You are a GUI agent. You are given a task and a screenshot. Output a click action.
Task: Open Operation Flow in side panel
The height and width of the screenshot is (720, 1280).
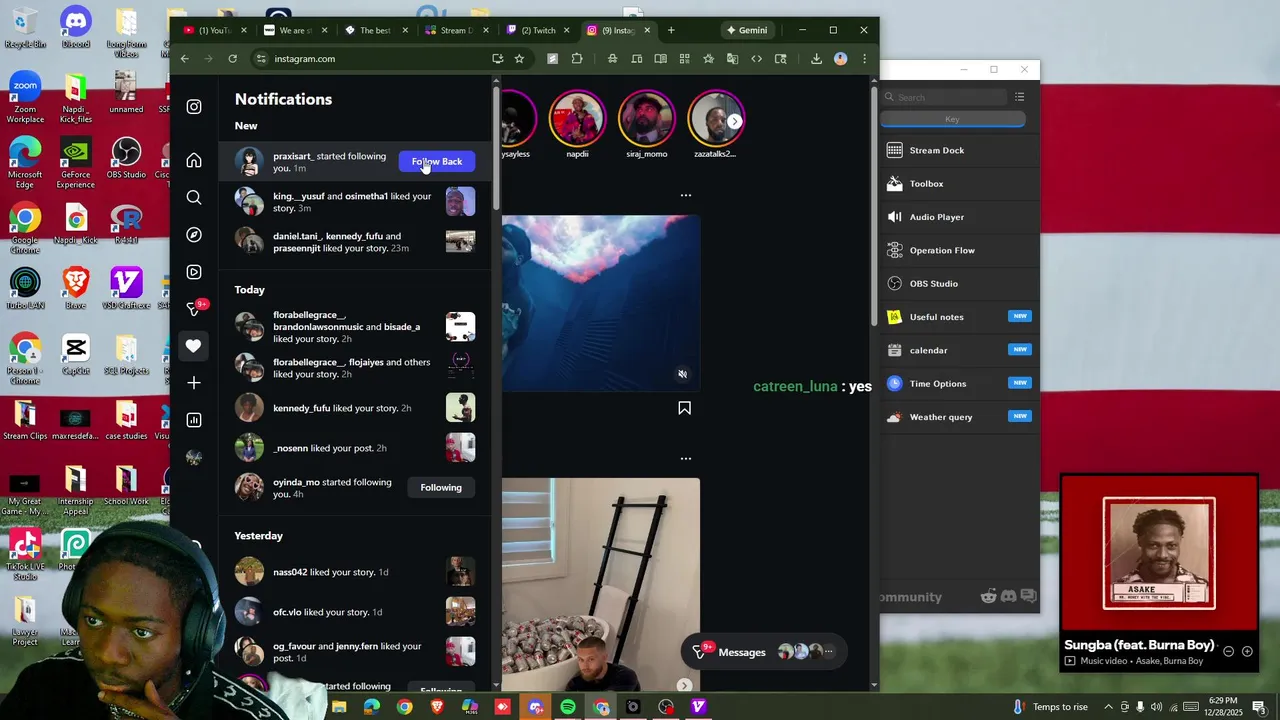point(958,250)
